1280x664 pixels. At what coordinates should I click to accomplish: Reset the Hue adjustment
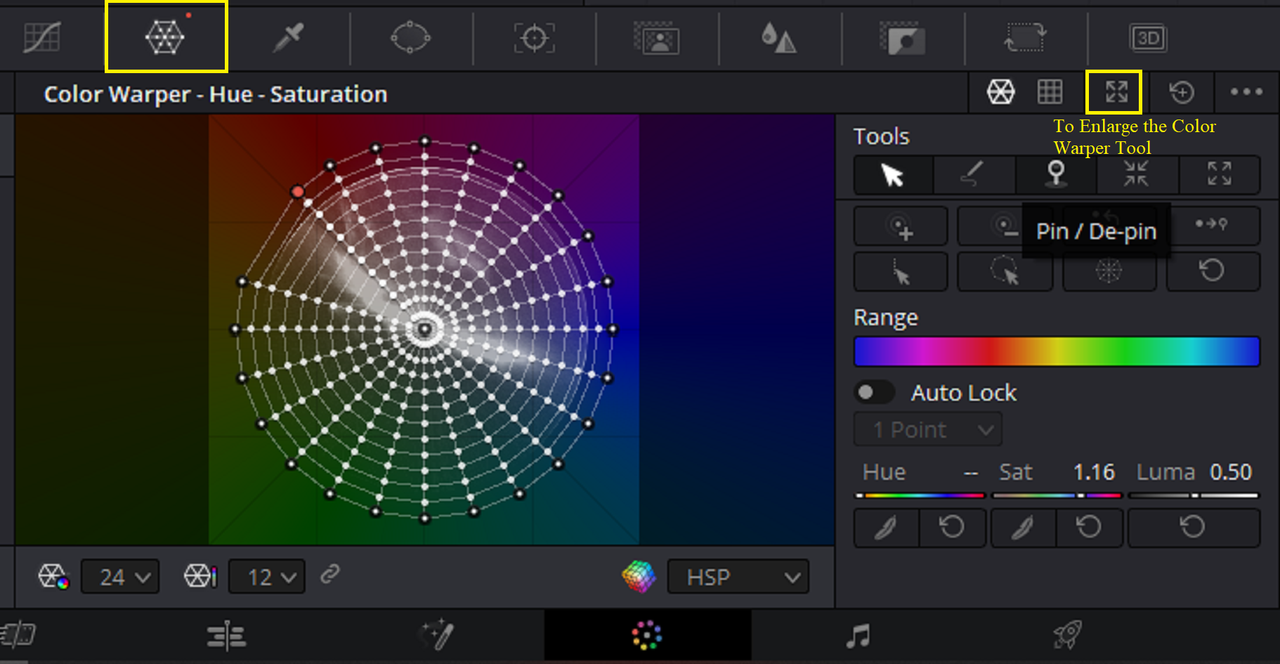point(952,527)
